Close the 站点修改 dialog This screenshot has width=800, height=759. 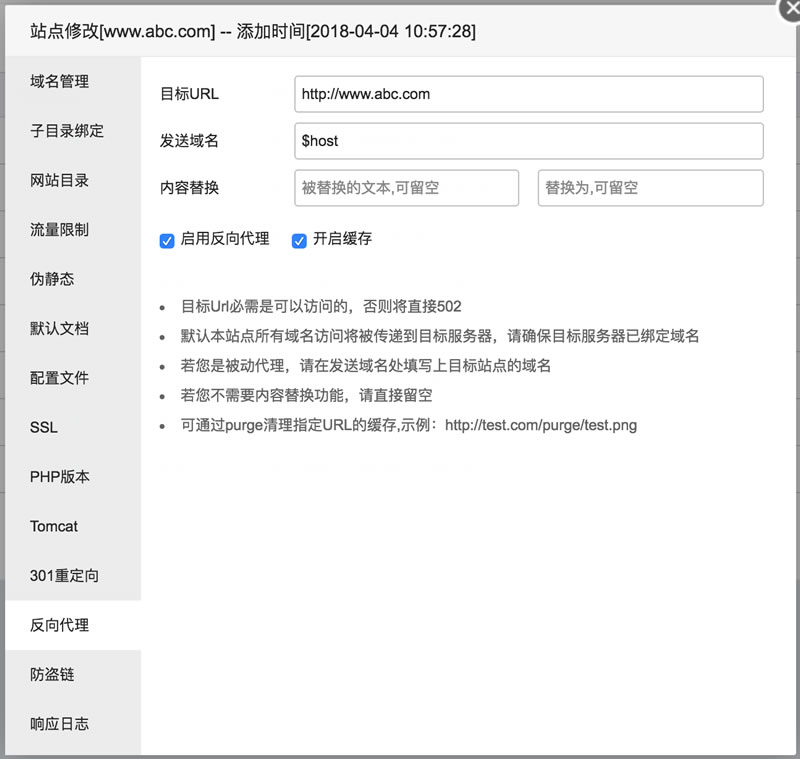point(791,9)
